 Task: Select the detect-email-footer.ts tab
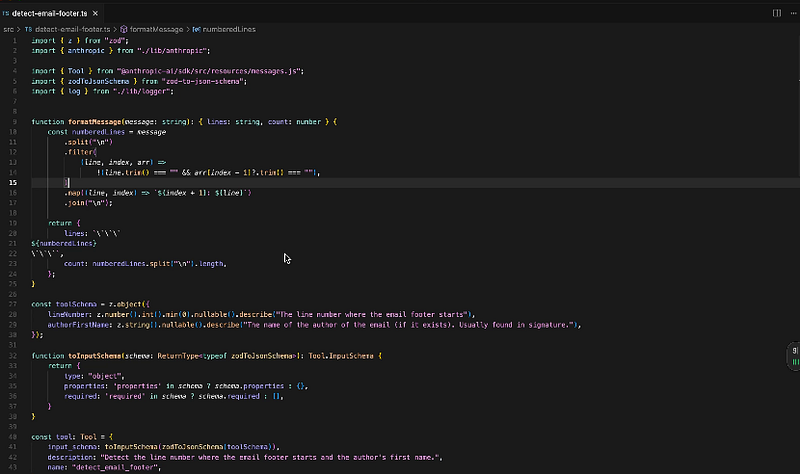click(x=50, y=13)
